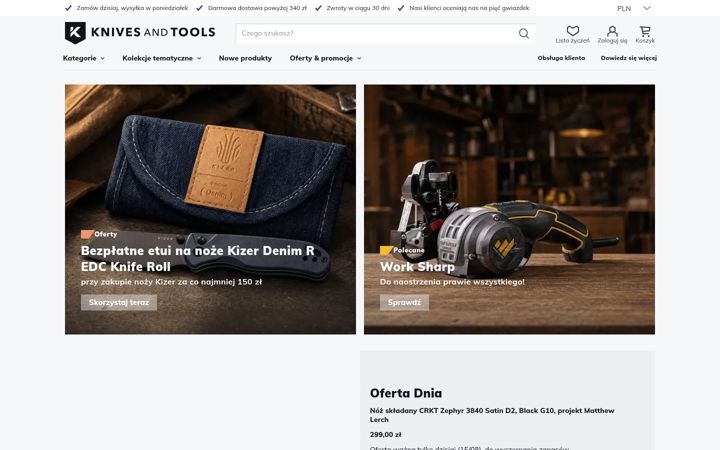Click the 'Oferta Dnia' heading

[406, 393]
